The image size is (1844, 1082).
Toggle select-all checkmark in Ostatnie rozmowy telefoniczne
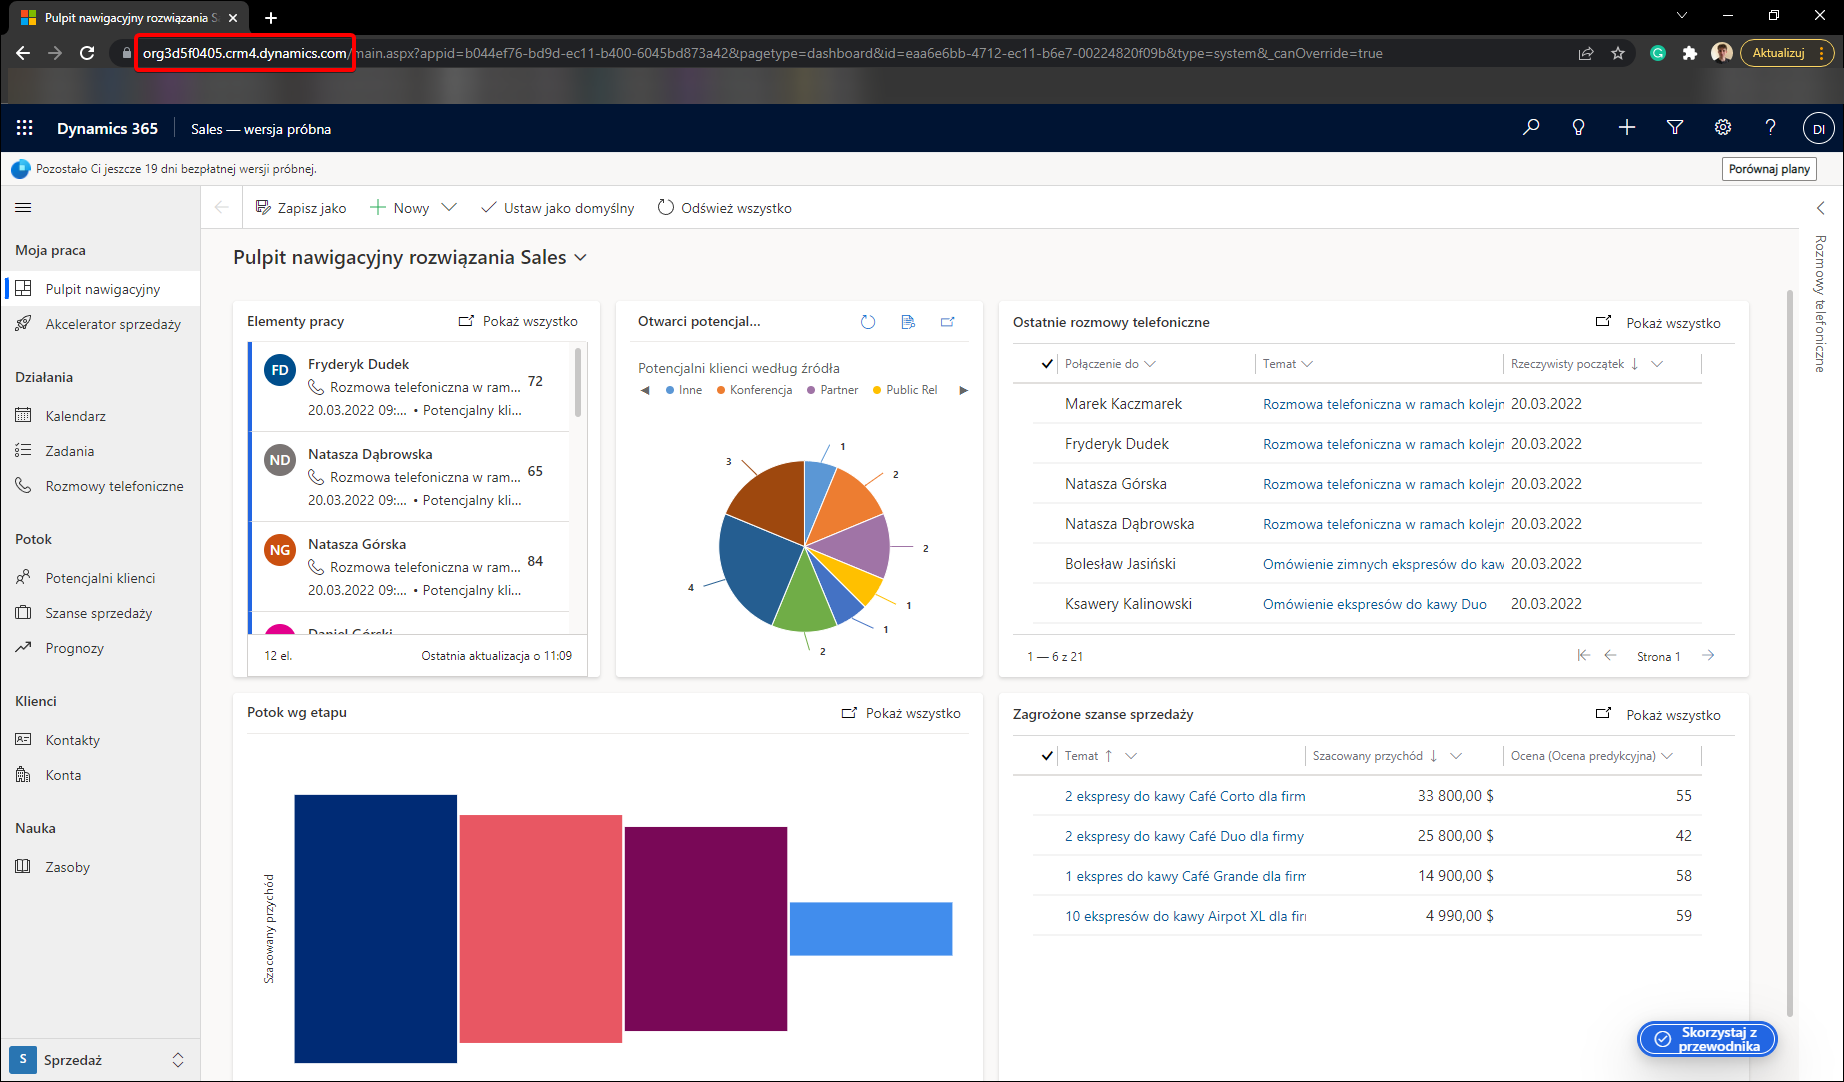pyautogui.click(x=1047, y=364)
